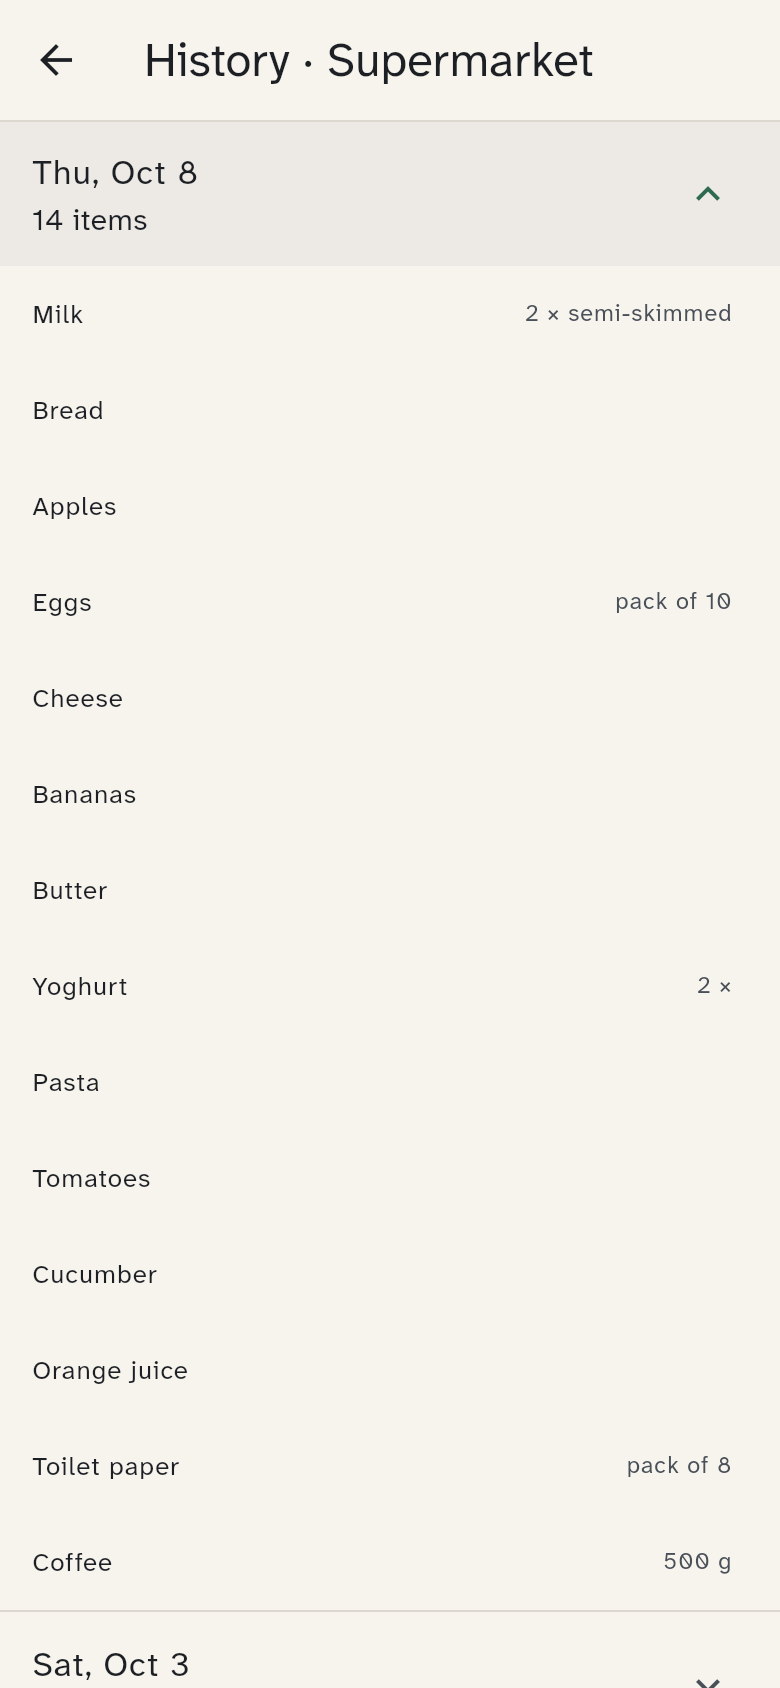Image resolution: width=780 pixels, height=1688 pixels.
Task: Open the Apples item
Action: [390, 506]
